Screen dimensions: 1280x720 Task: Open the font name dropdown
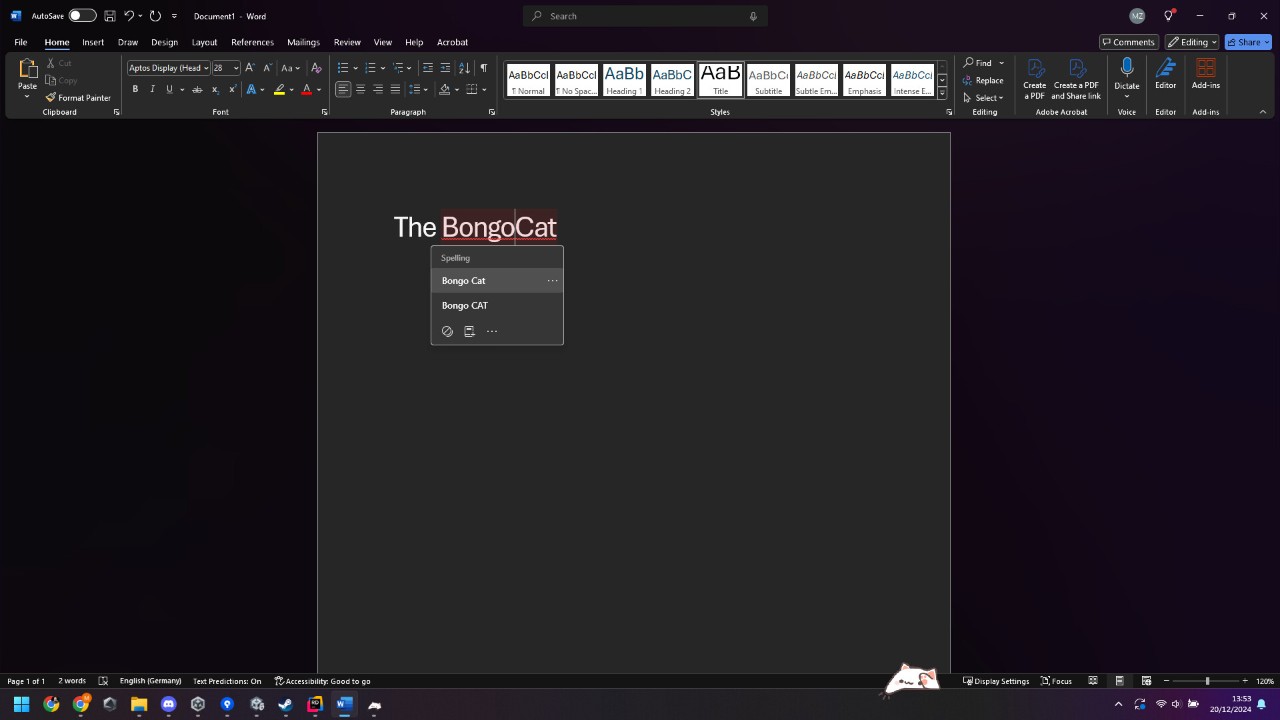tap(206, 68)
